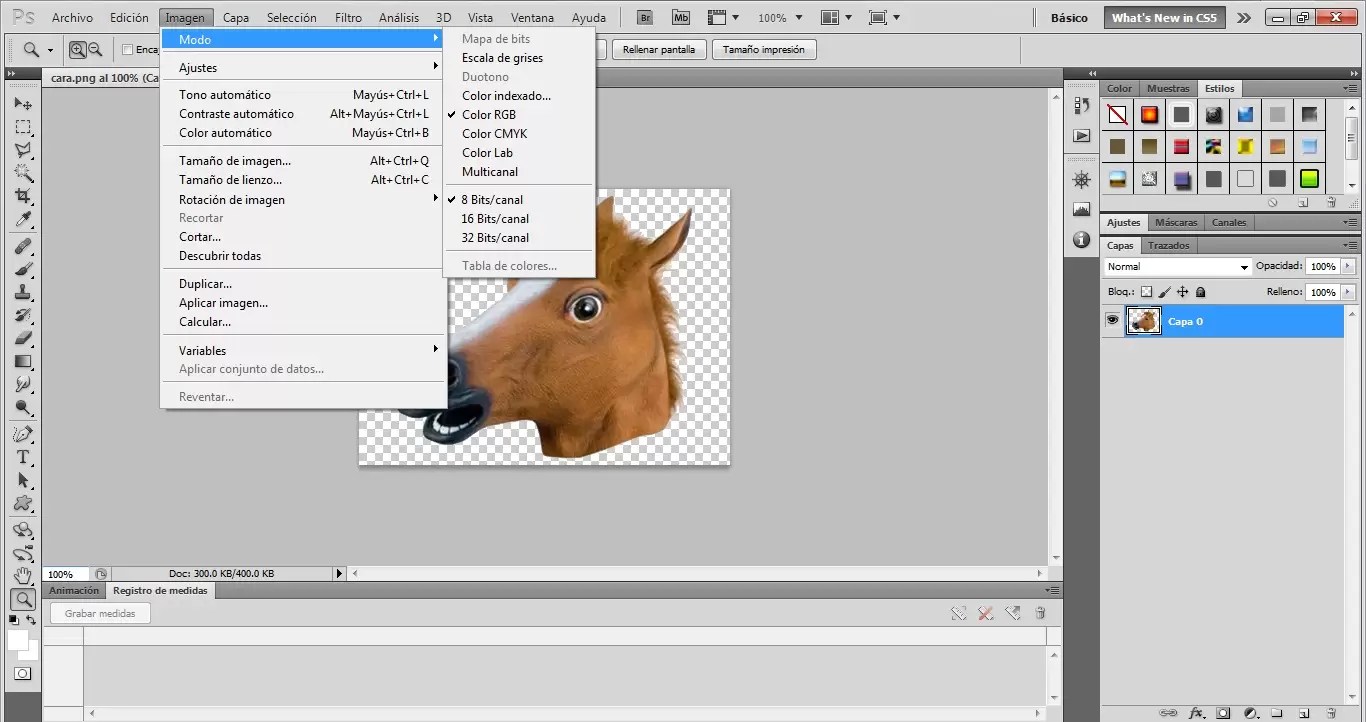Click the Rellenar pantalla button

(x=658, y=49)
